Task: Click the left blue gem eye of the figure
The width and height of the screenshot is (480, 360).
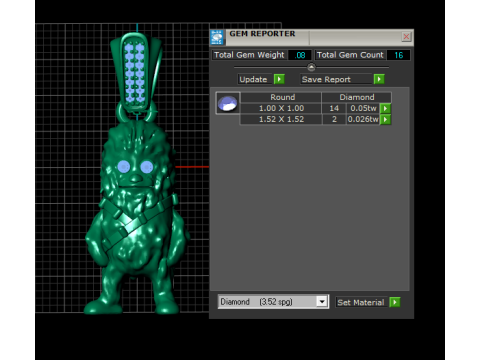Action: 123,167
